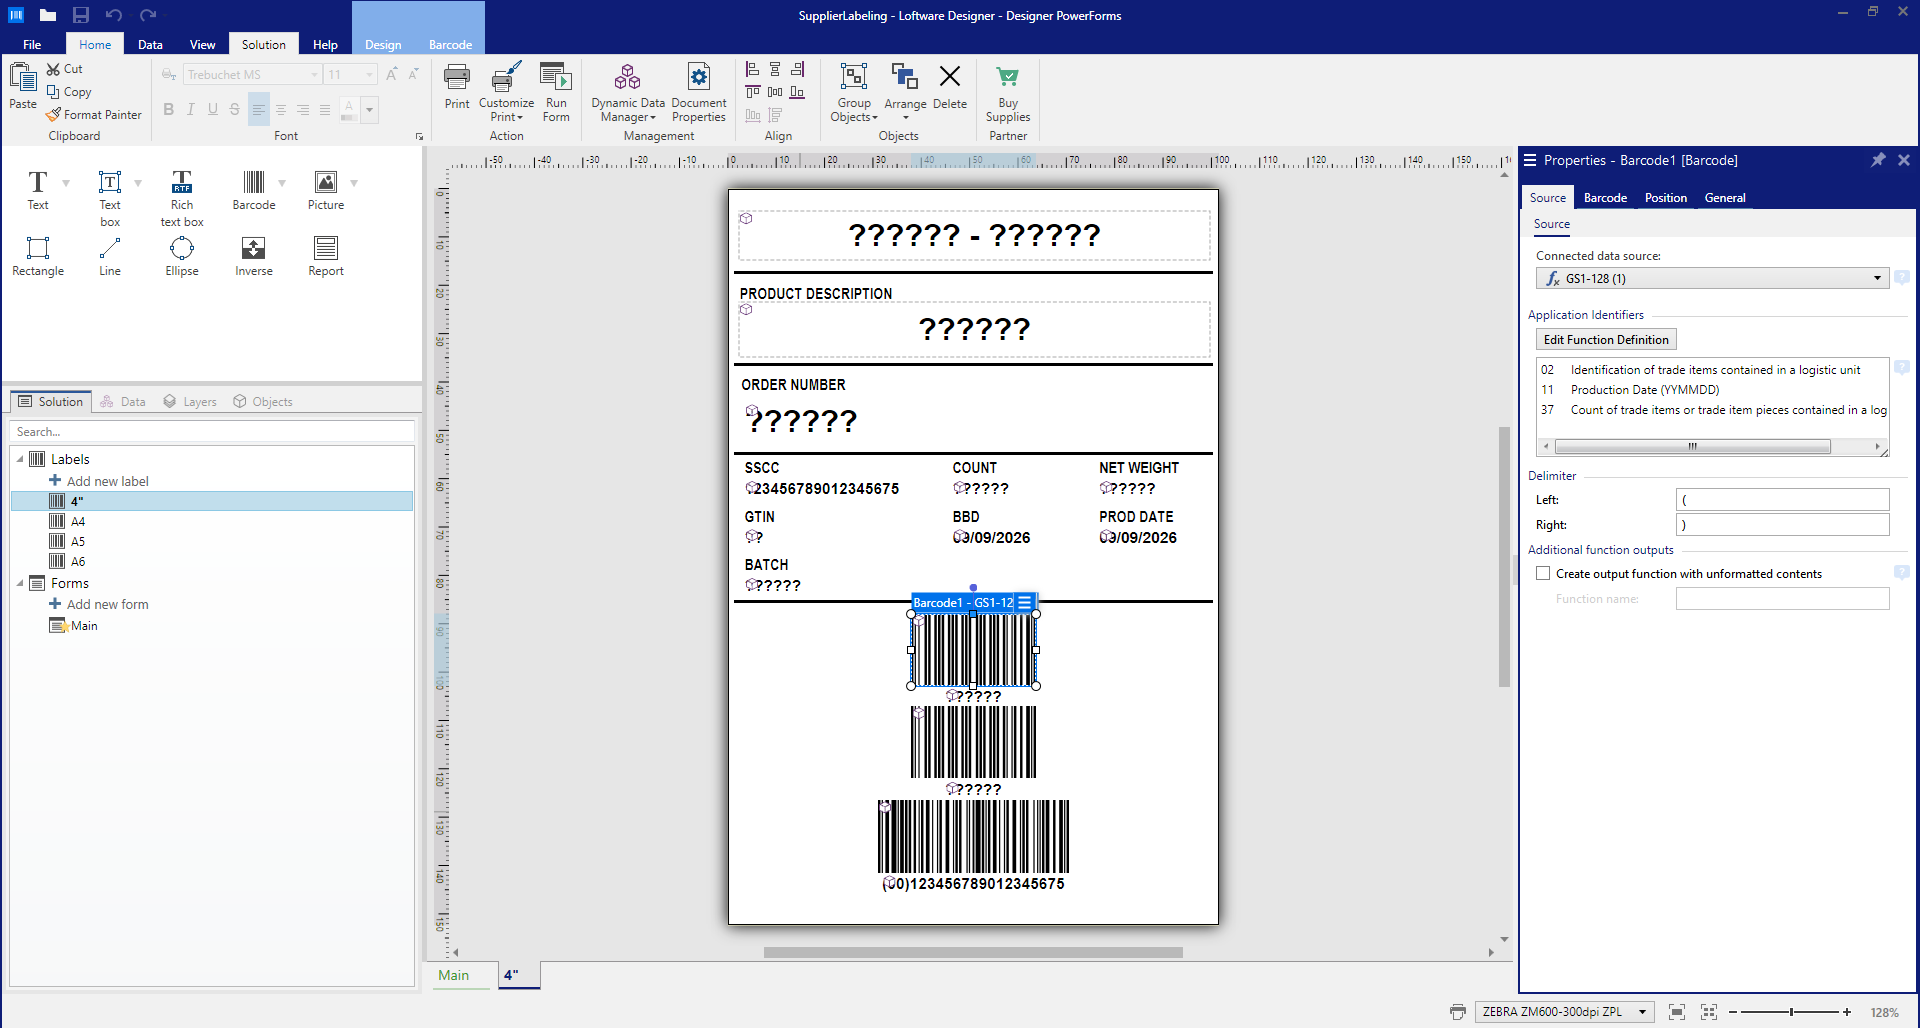
Task: Click the Undo arrow icon
Action: tap(114, 15)
